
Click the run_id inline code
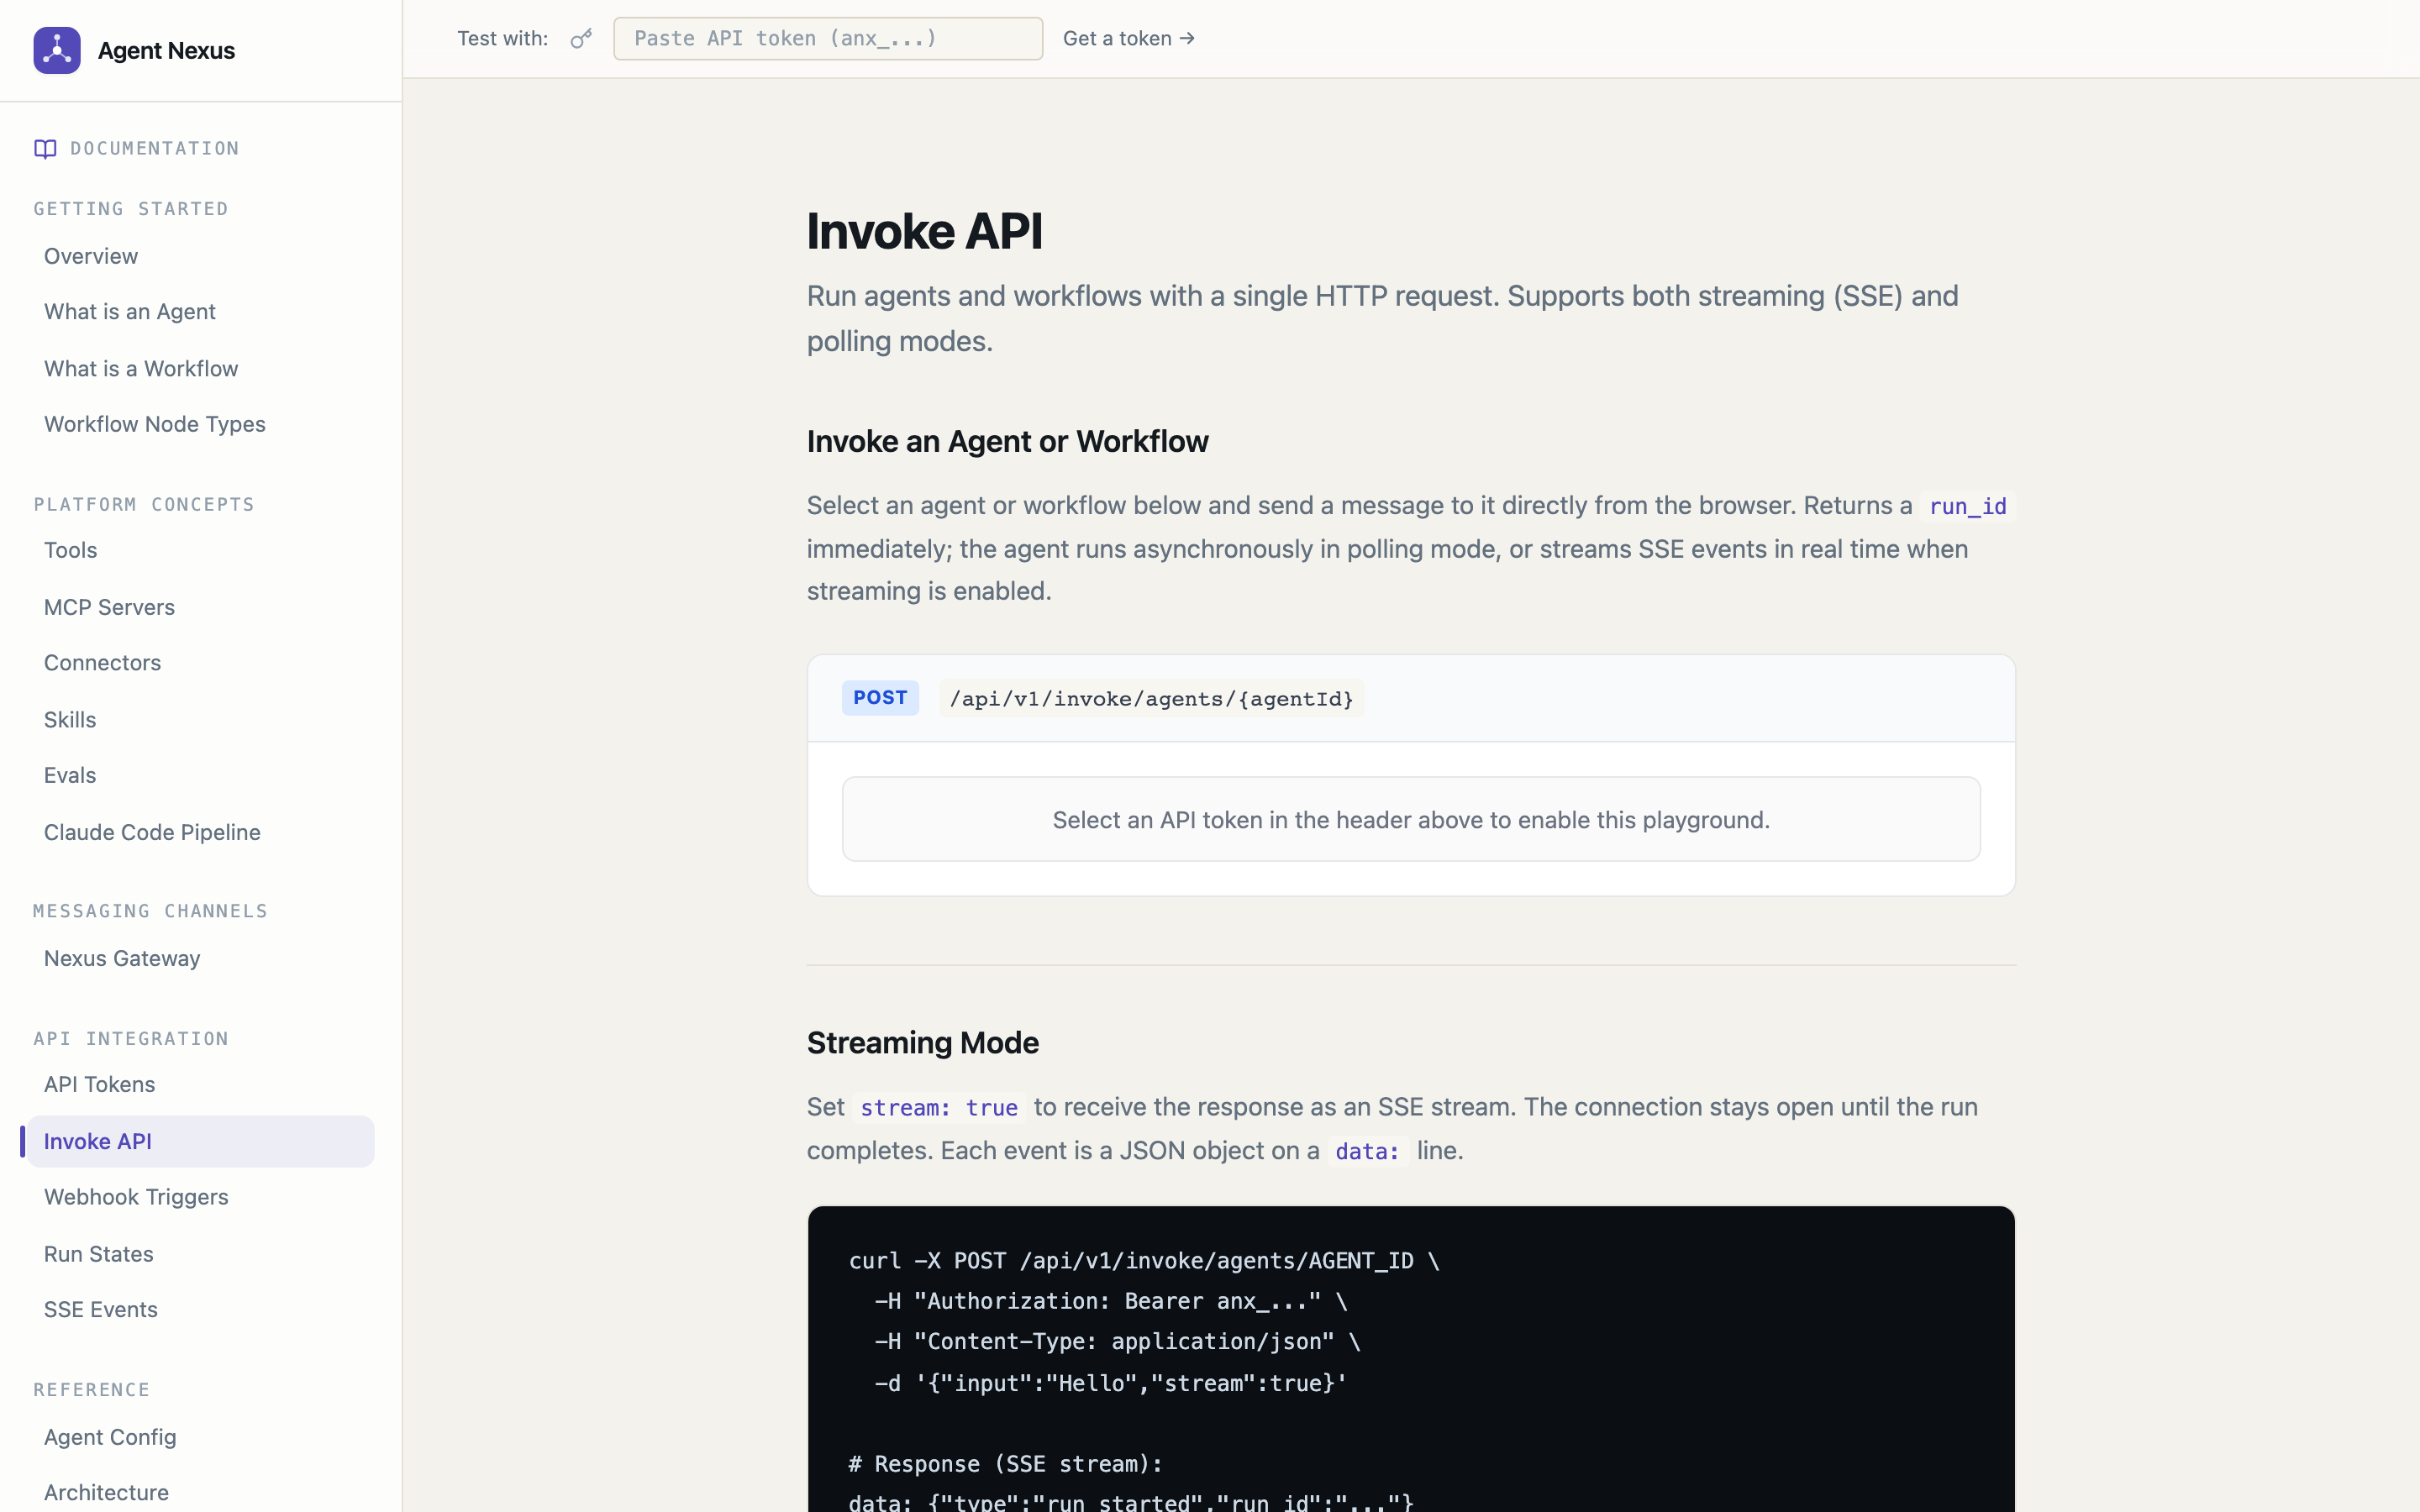1967,507
